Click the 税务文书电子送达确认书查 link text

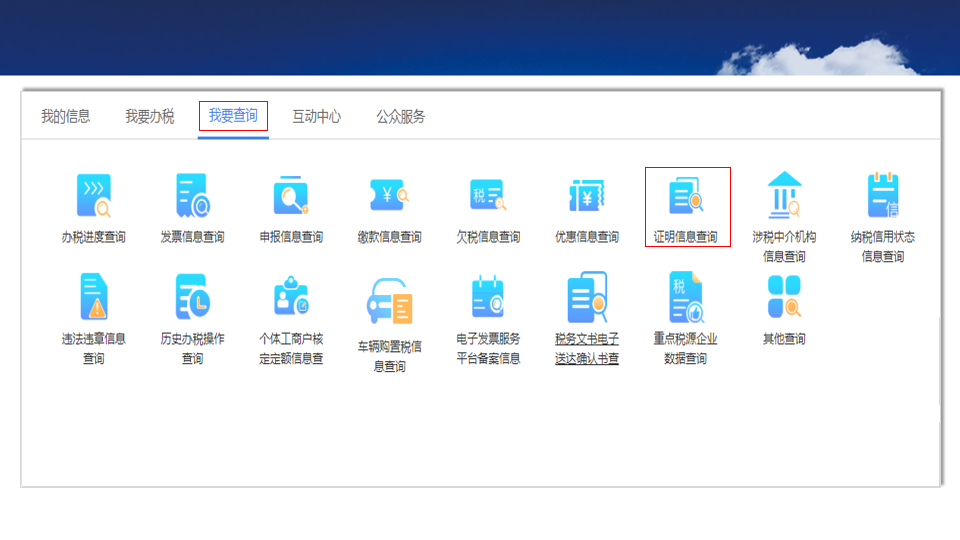pos(587,348)
